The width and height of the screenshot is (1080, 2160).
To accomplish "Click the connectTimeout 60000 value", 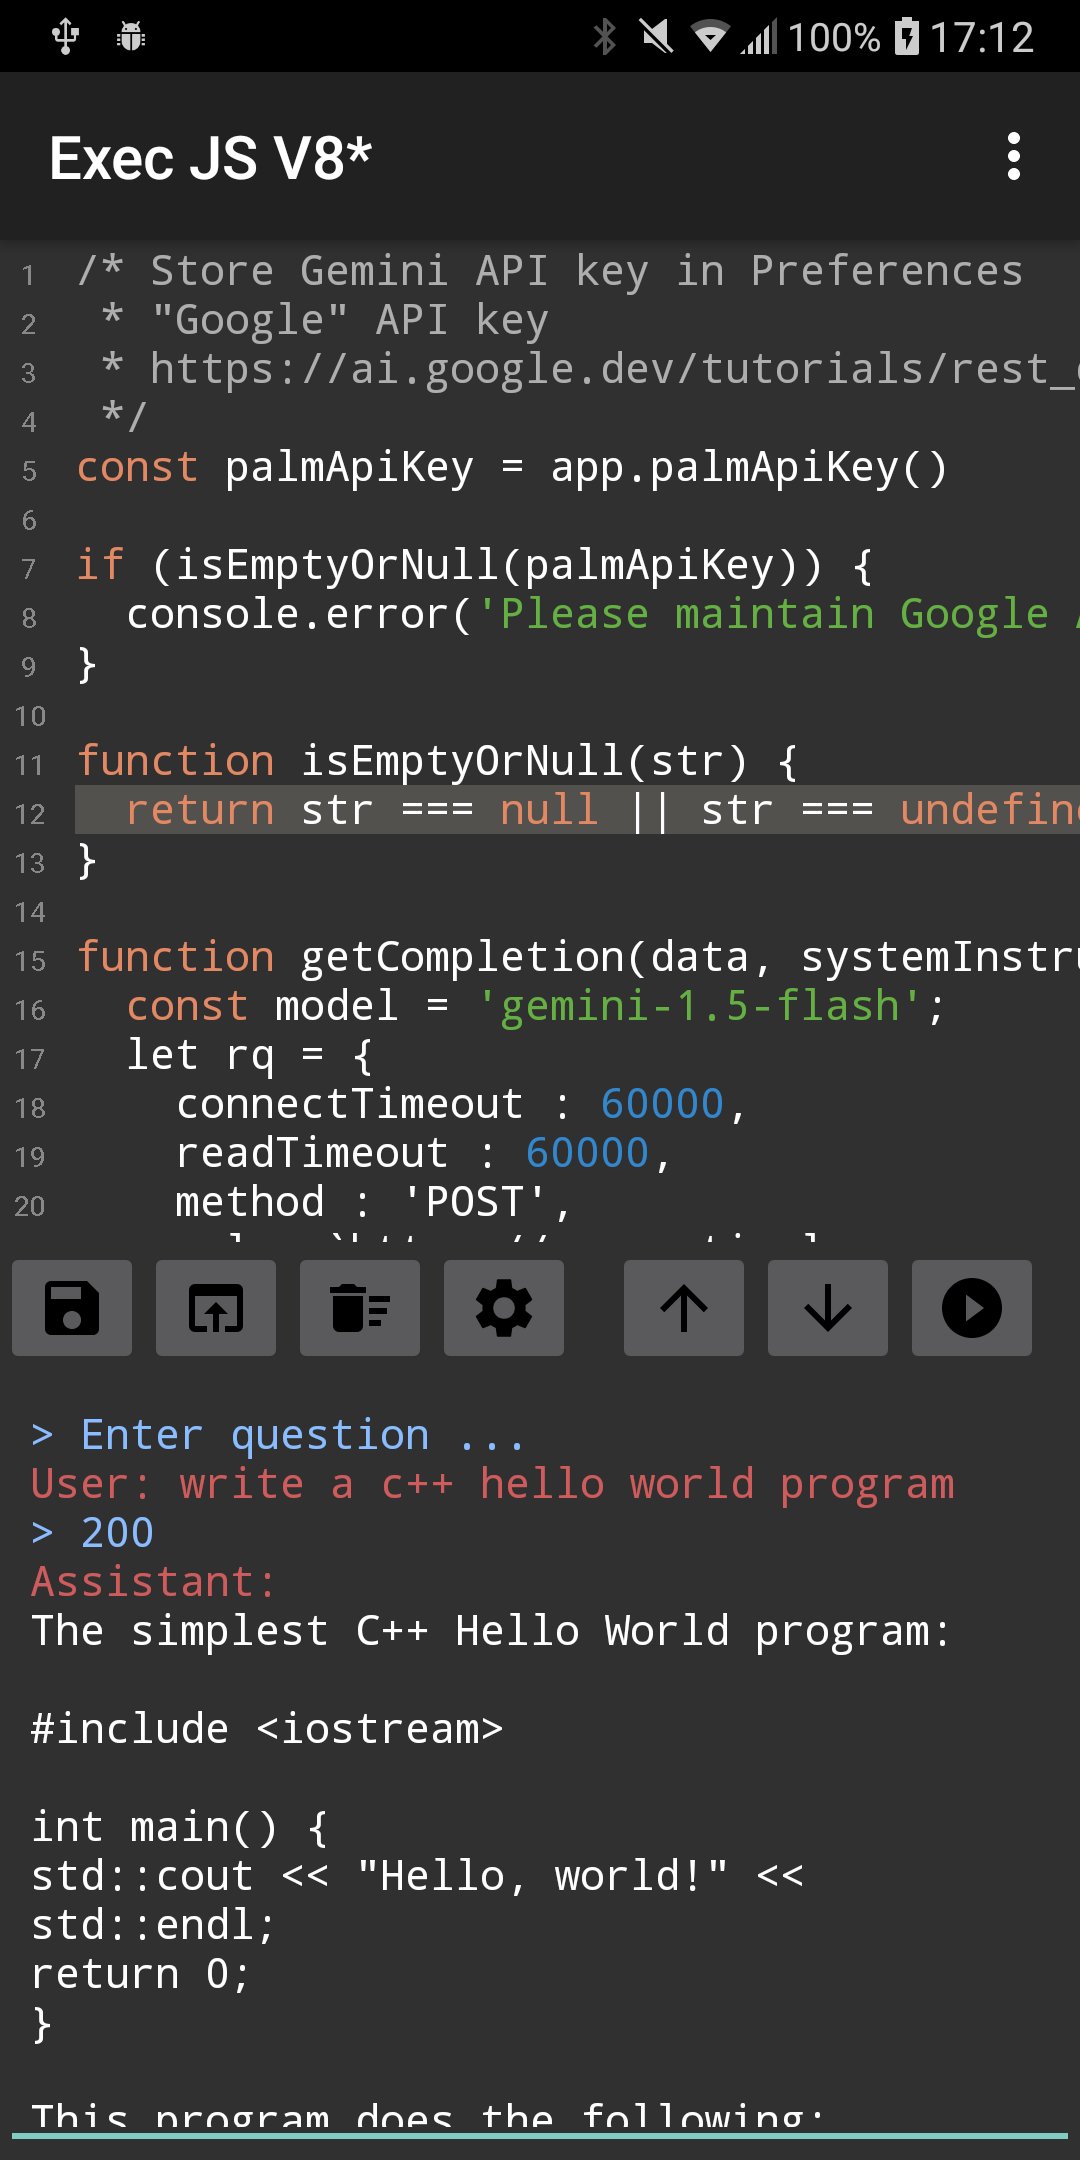I will click(x=661, y=1104).
